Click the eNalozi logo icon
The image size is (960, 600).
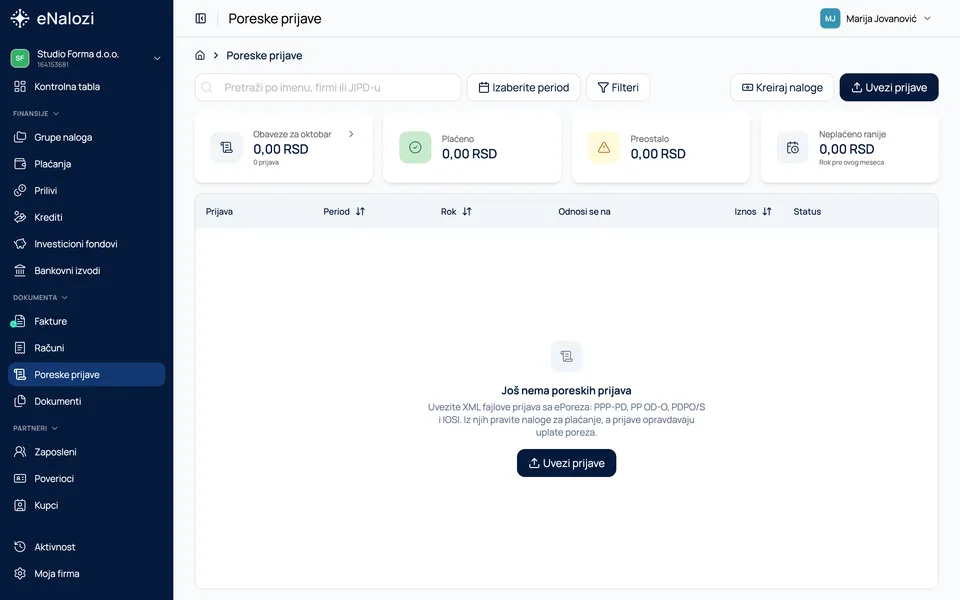coord(20,18)
